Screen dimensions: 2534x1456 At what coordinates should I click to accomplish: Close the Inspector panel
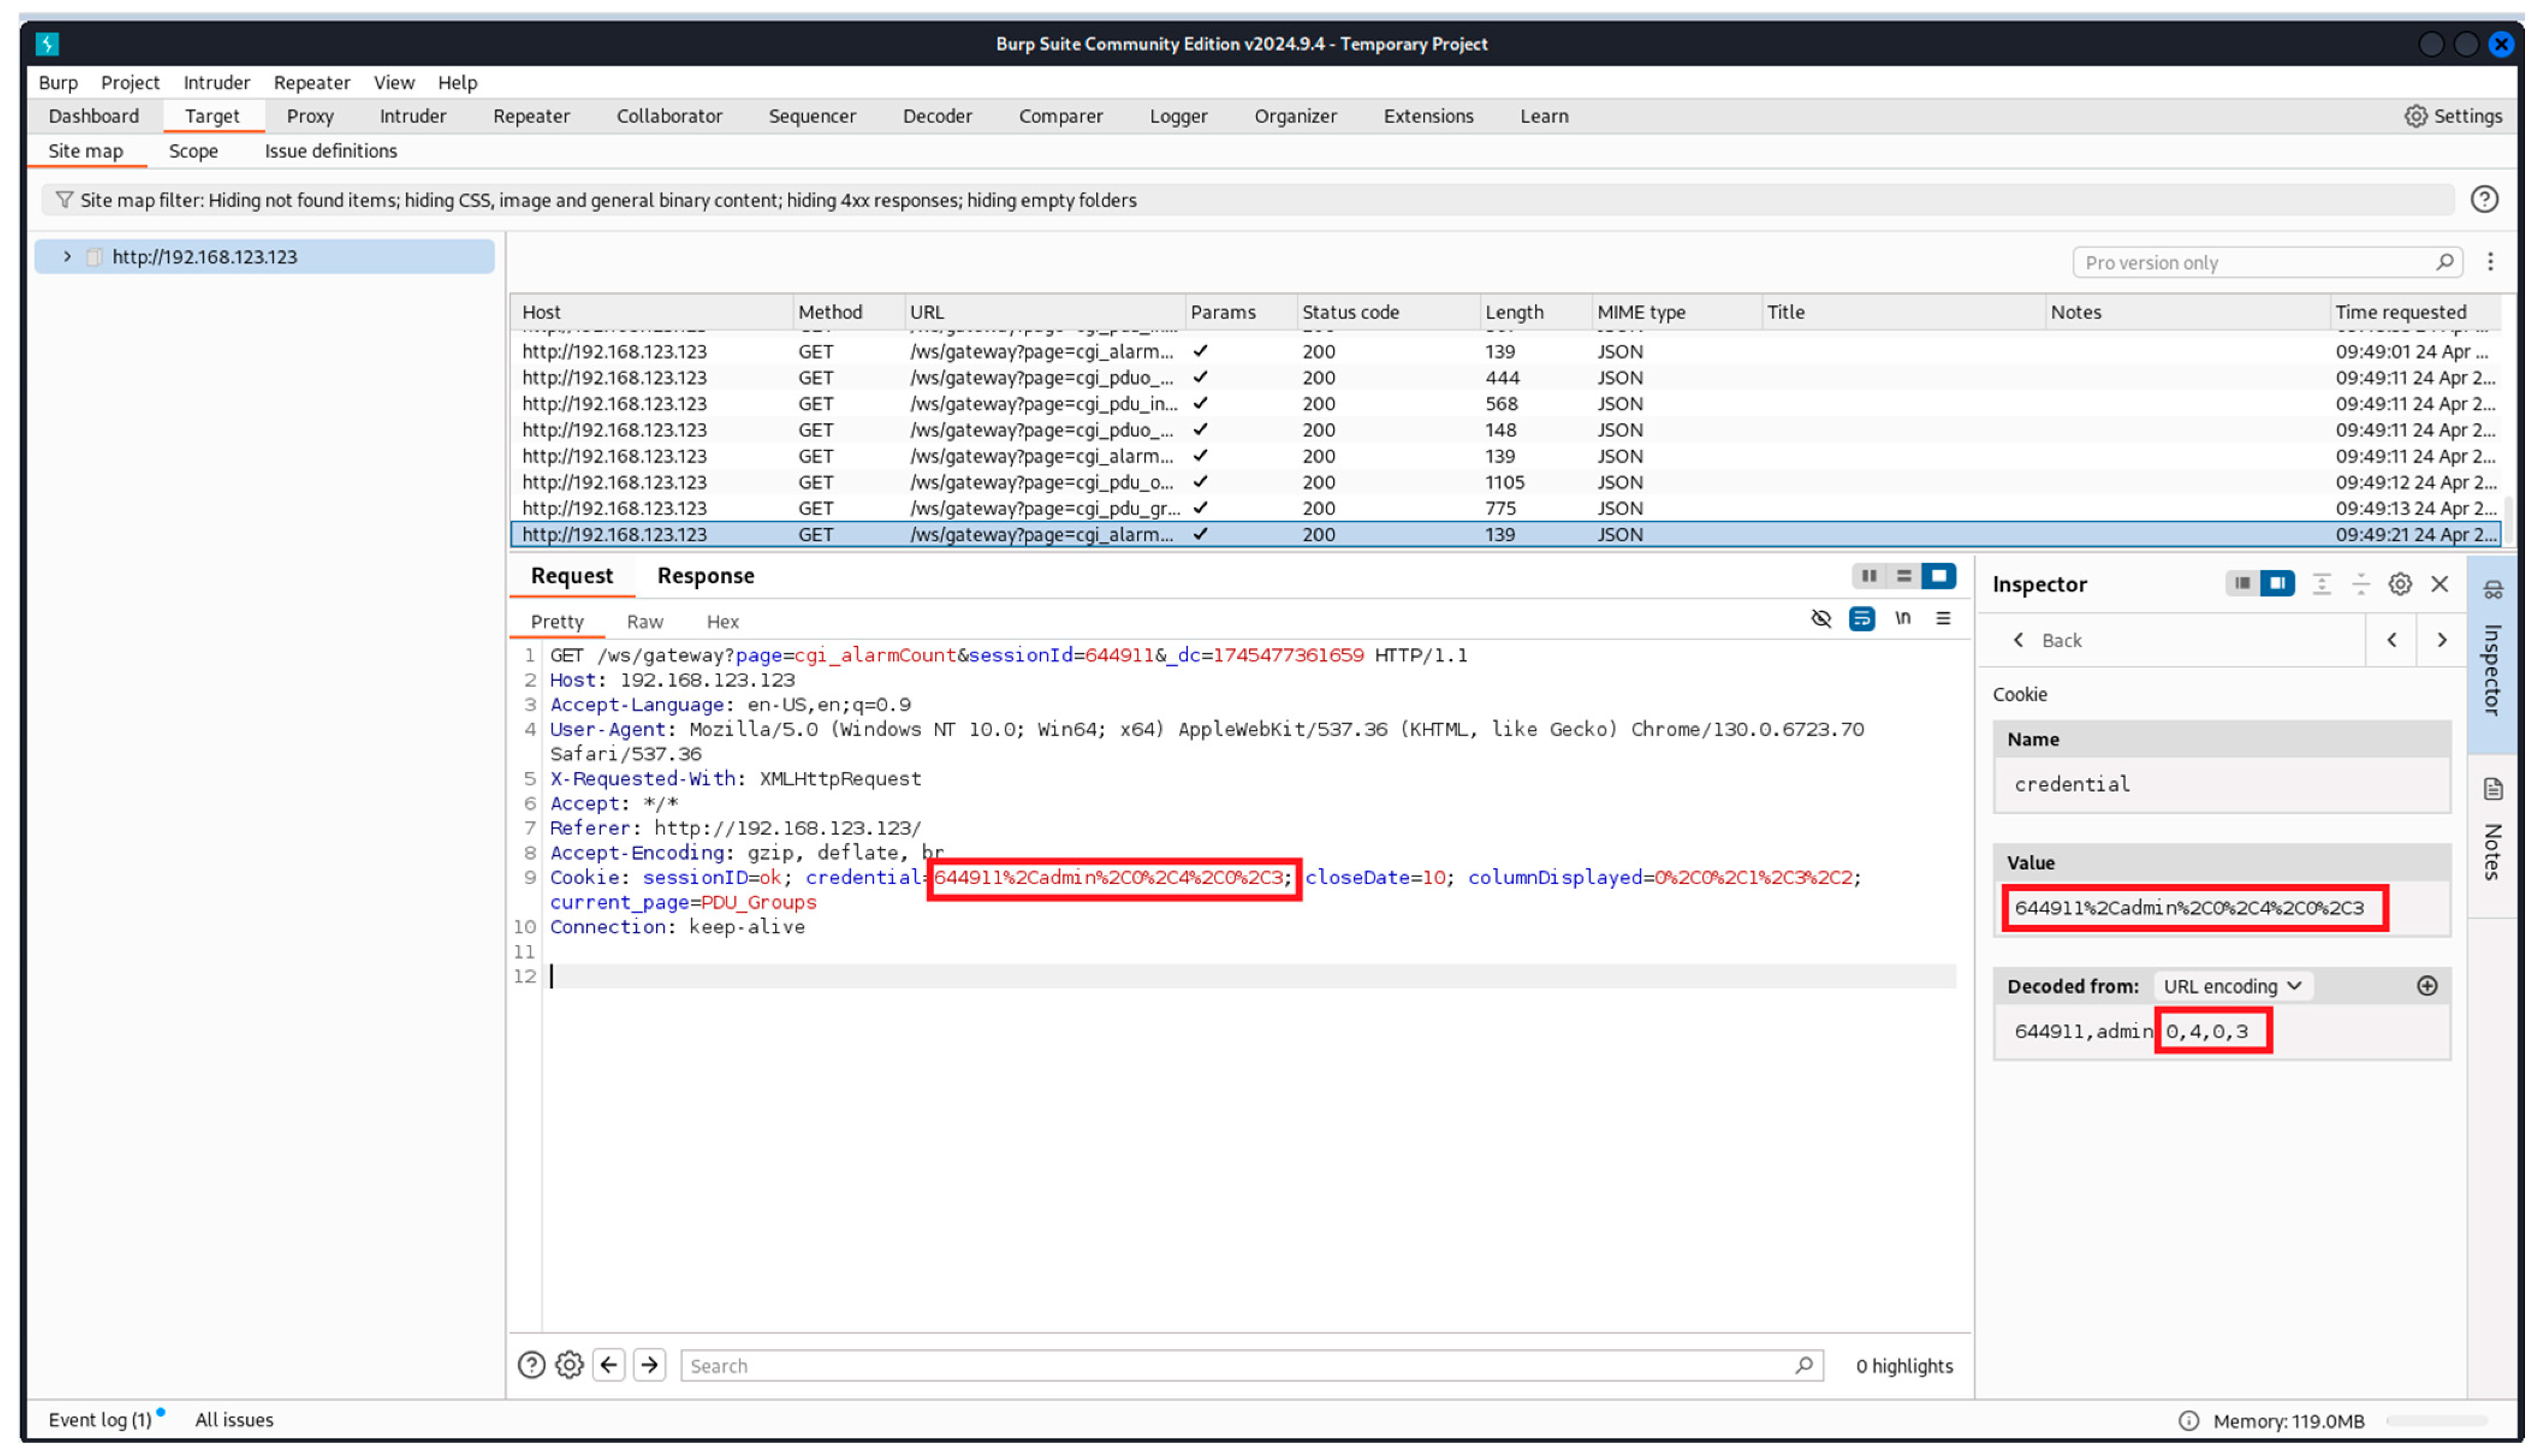click(x=2439, y=584)
